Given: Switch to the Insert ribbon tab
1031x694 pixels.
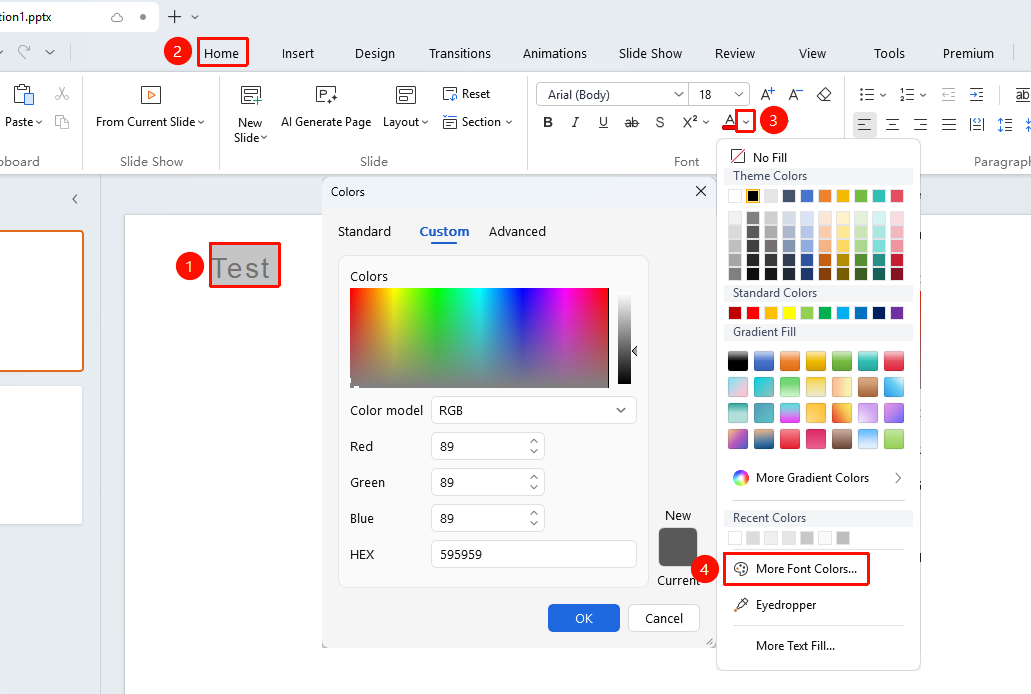Looking at the screenshot, I should 298,54.
